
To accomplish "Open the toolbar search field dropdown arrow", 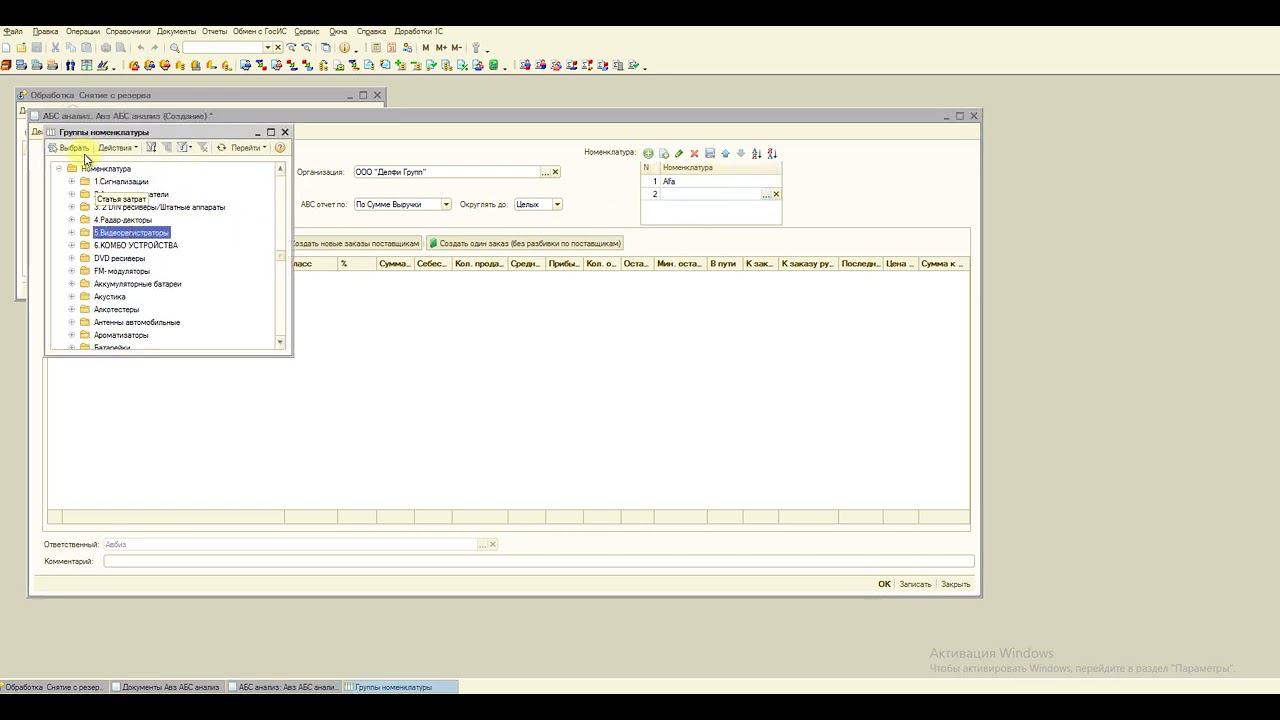I will tap(267, 47).
